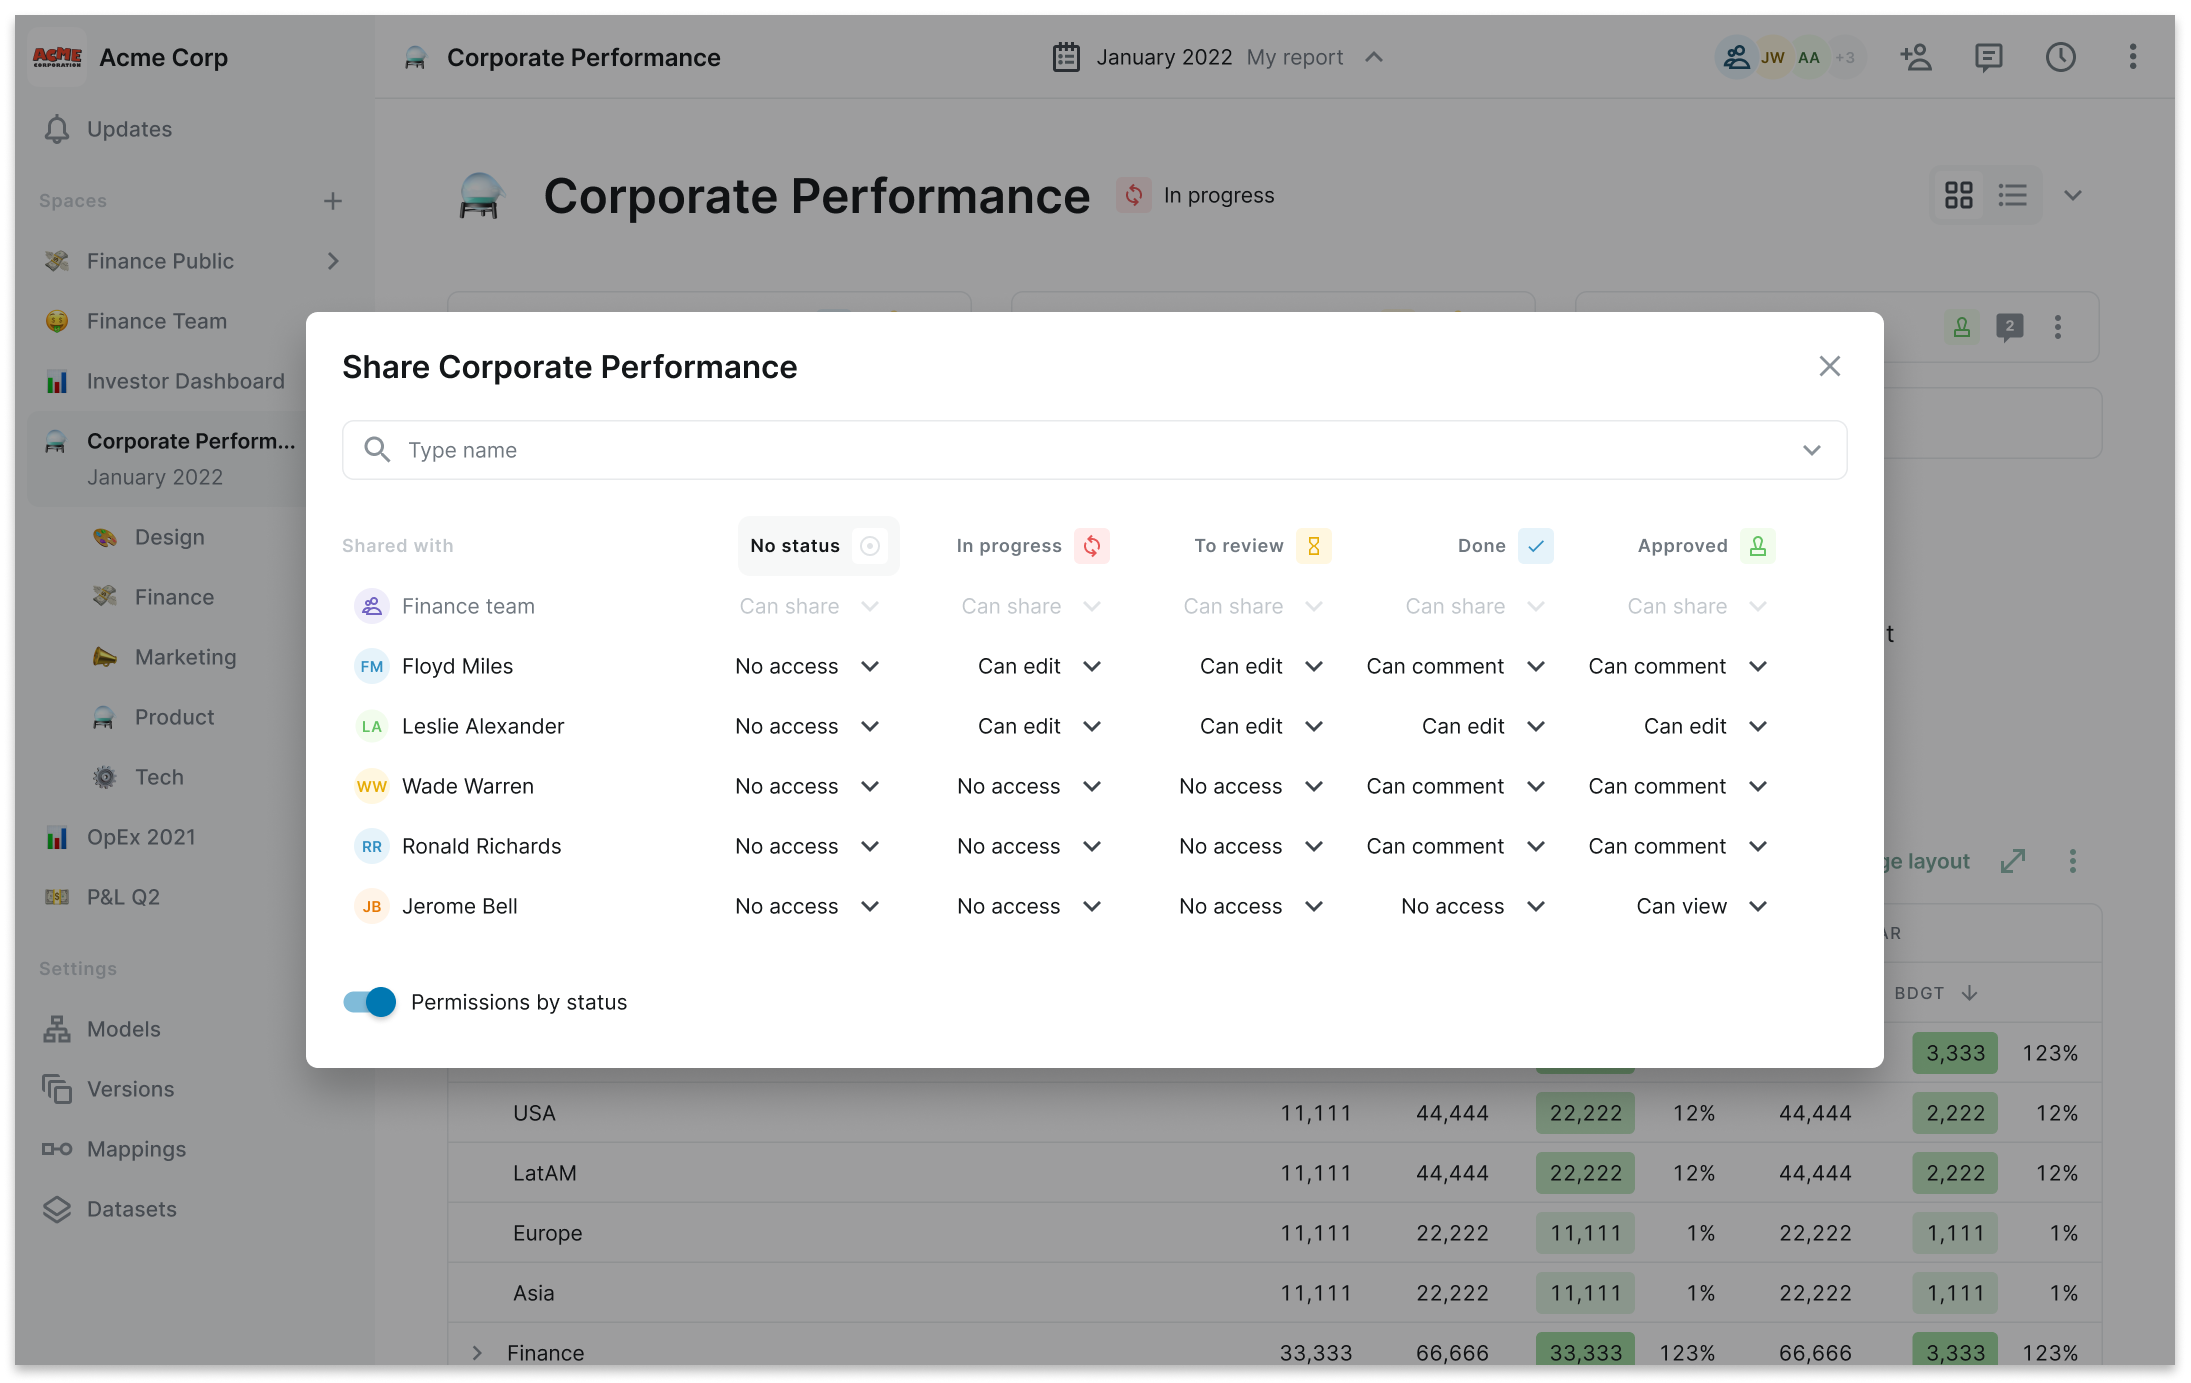The width and height of the screenshot is (2191, 1383).
Task: Switch to list layout view icon
Action: coord(2012,195)
